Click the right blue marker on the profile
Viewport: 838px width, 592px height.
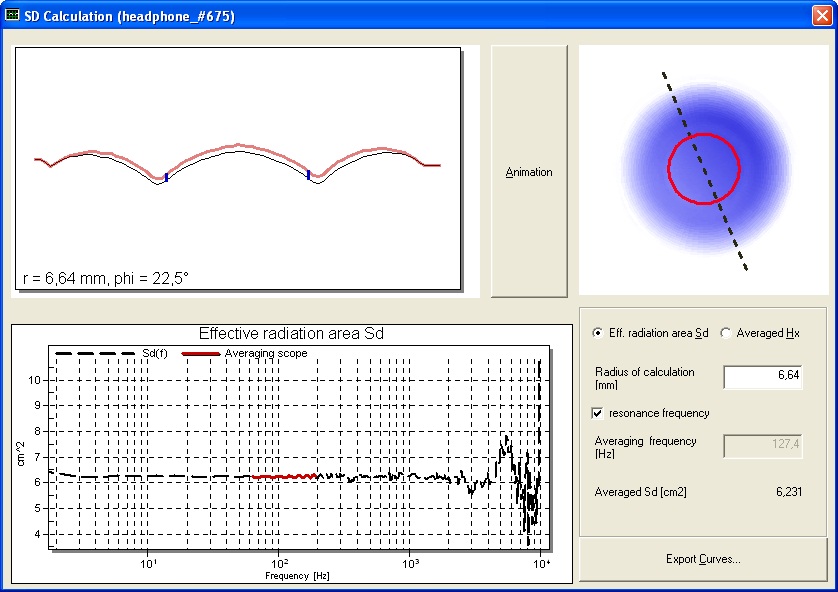pos(309,174)
